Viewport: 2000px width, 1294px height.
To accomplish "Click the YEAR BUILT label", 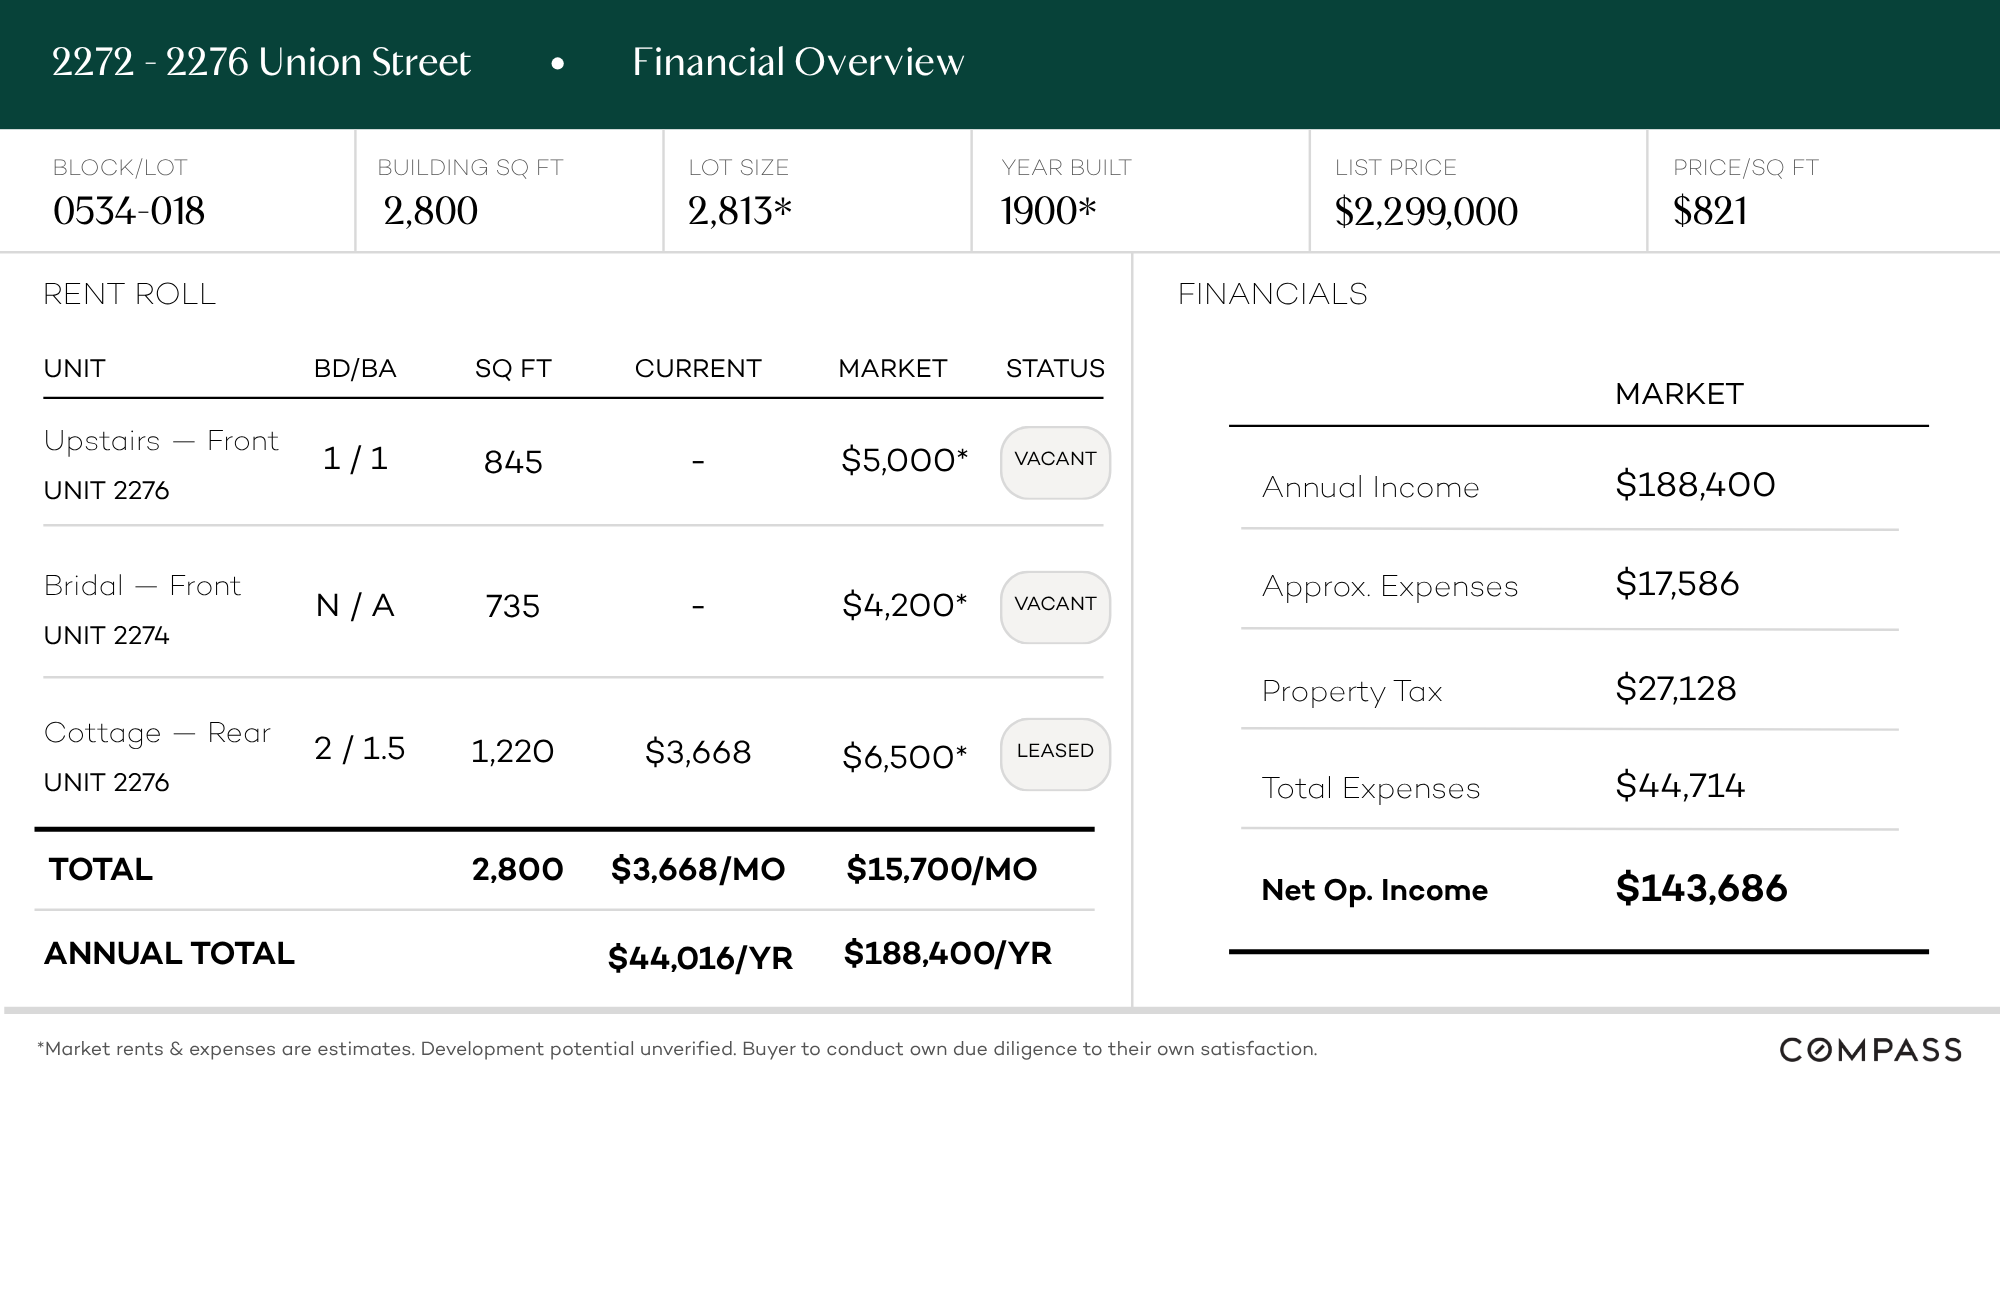I will click(x=1066, y=167).
